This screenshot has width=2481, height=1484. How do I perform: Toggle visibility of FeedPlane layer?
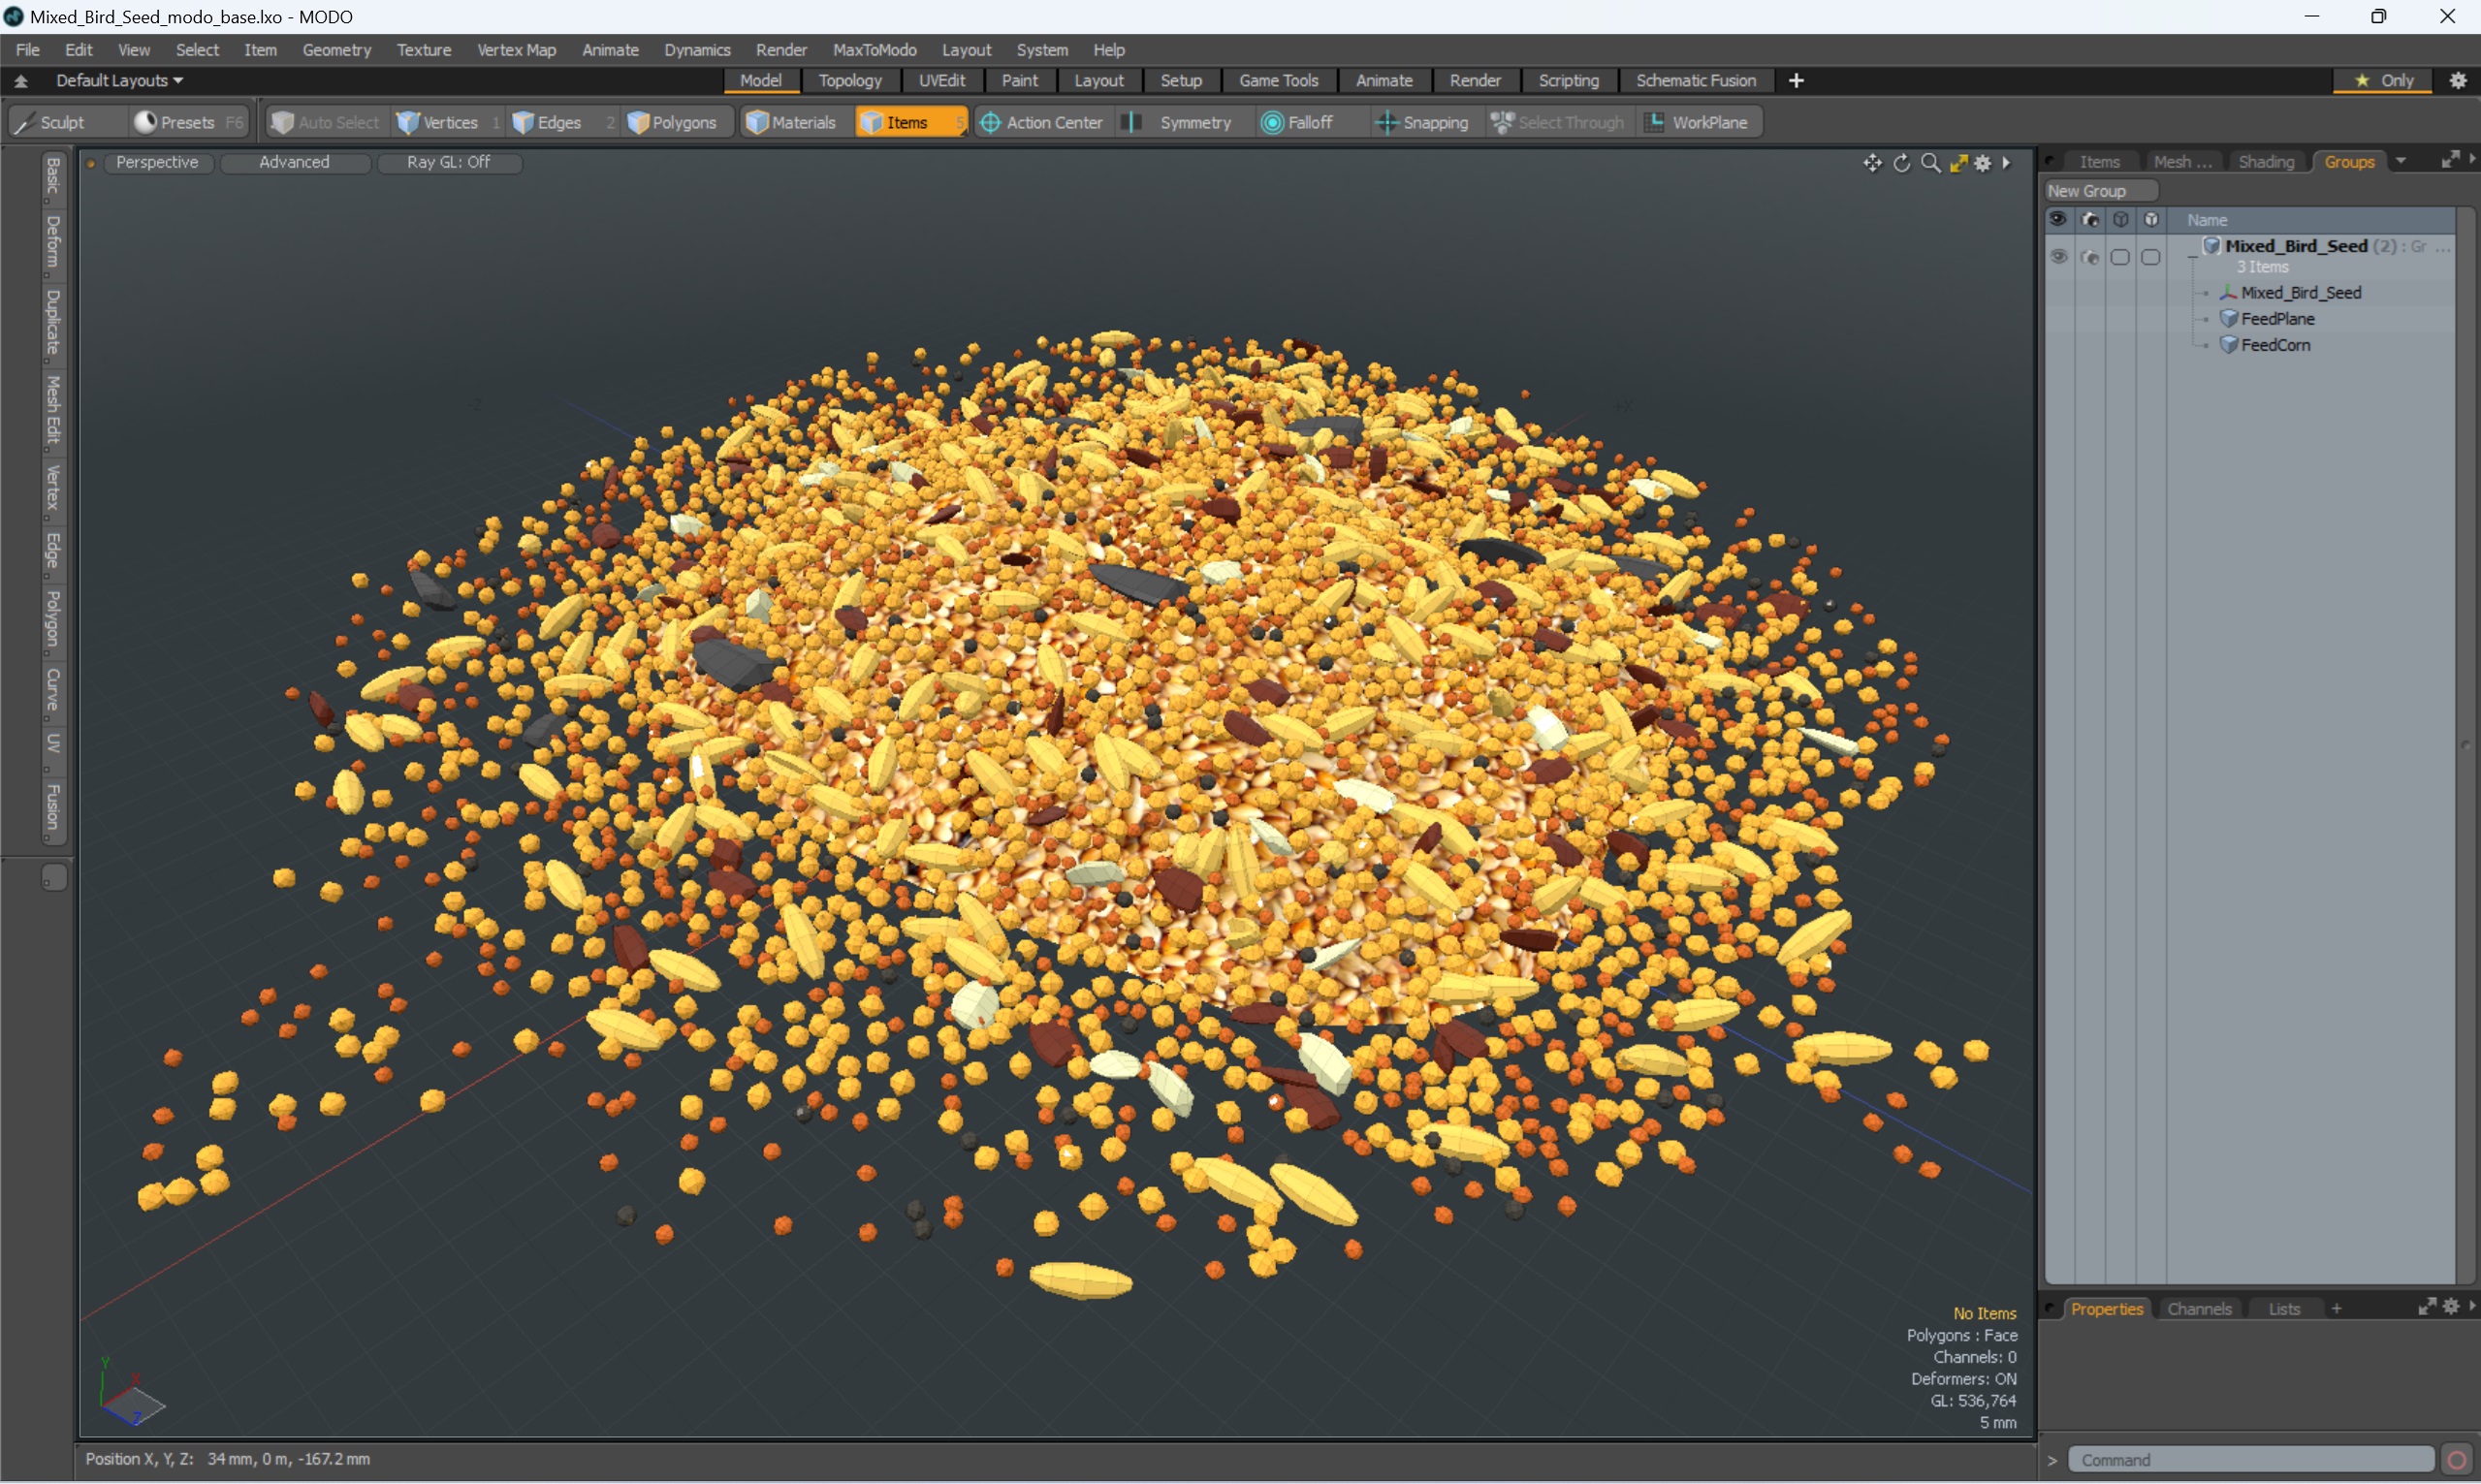click(x=2057, y=318)
